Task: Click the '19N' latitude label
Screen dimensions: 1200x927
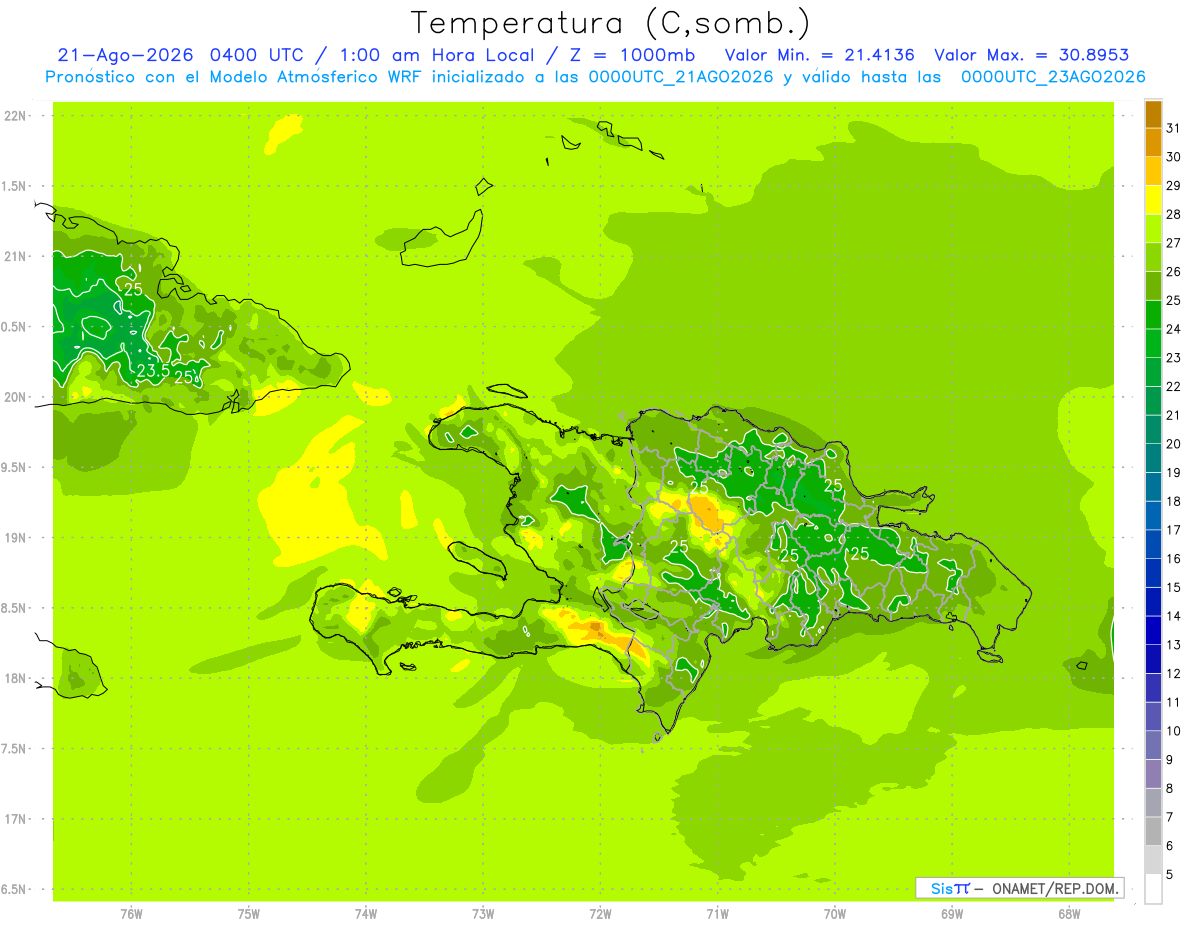Action: click(16, 538)
